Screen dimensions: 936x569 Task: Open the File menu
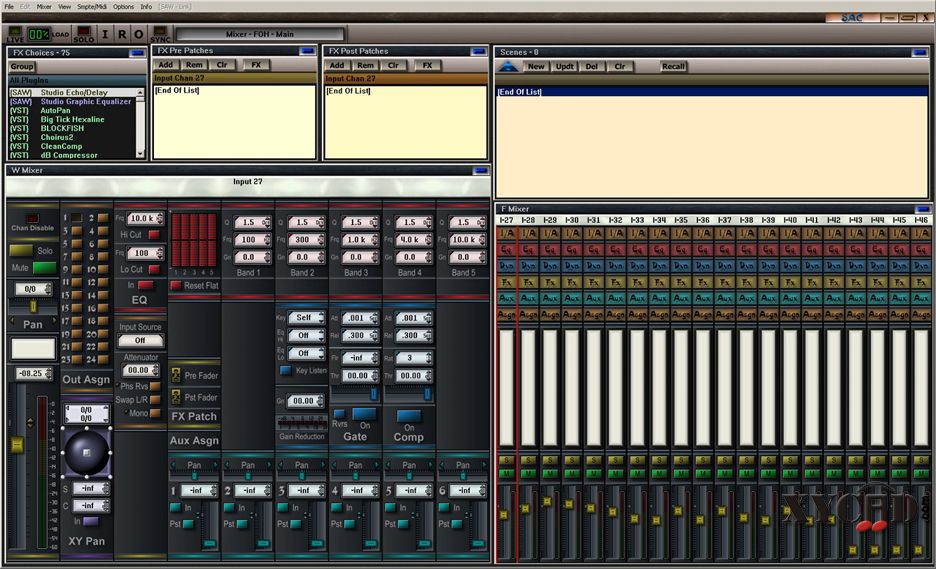click(x=9, y=7)
